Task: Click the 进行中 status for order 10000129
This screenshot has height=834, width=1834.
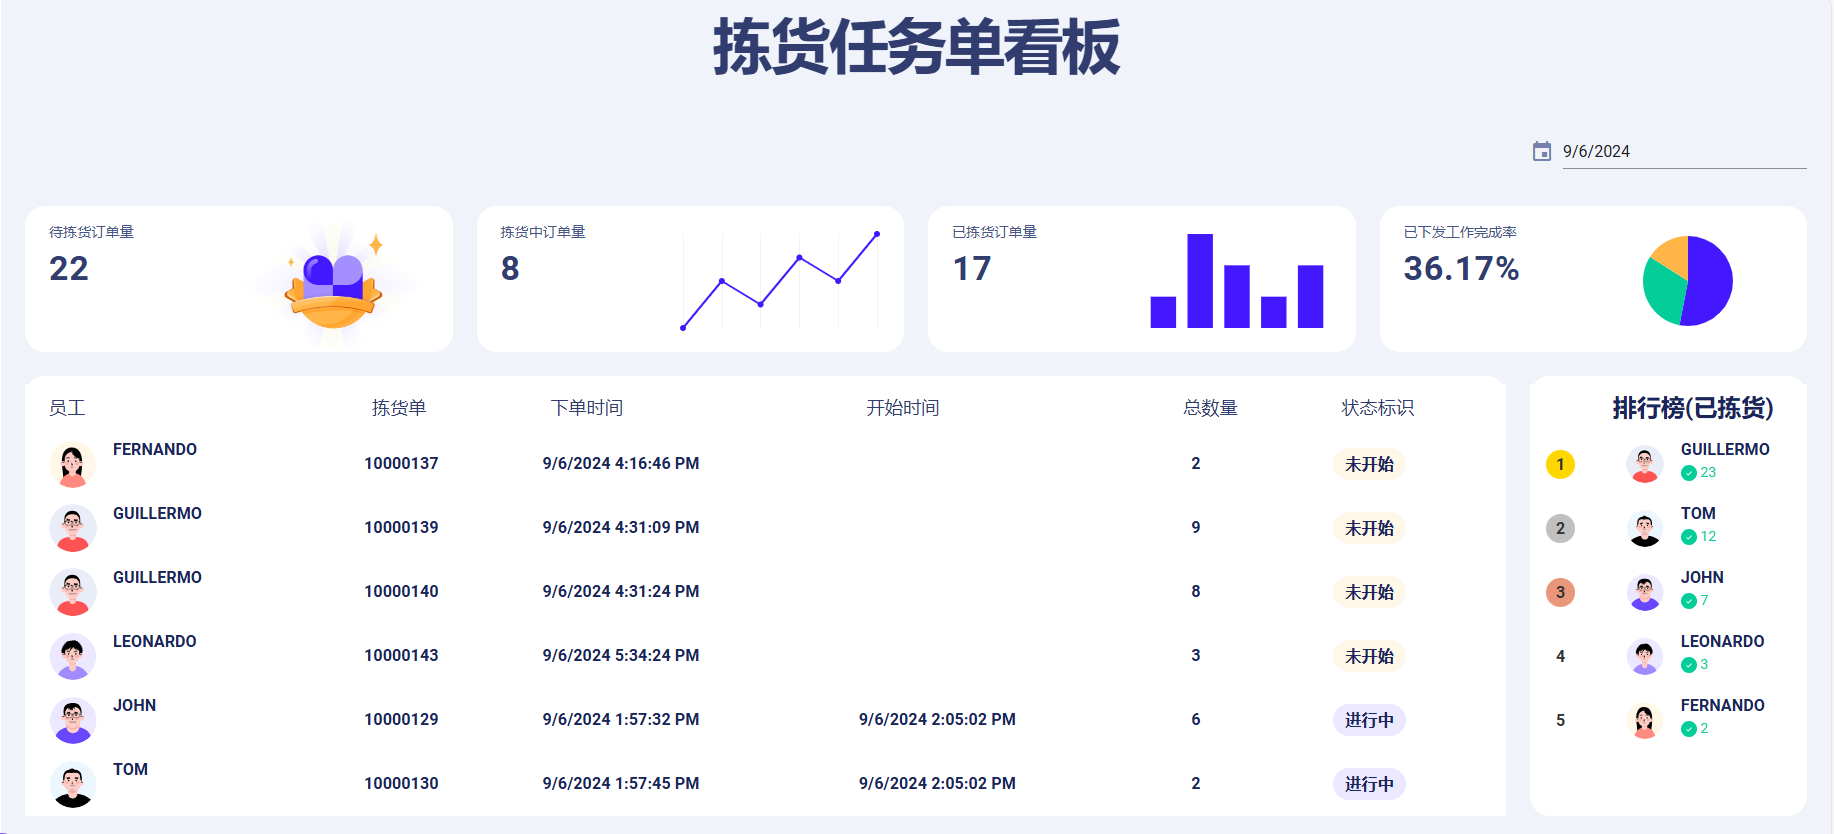Action: (x=1369, y=720)
